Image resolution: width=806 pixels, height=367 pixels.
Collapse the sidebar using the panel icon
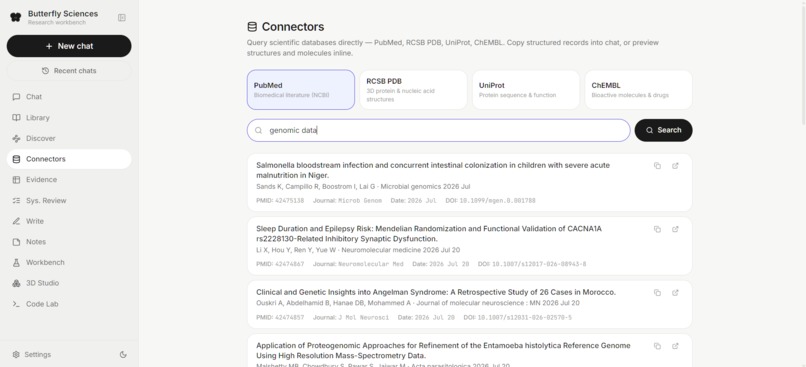pos(122,17)
